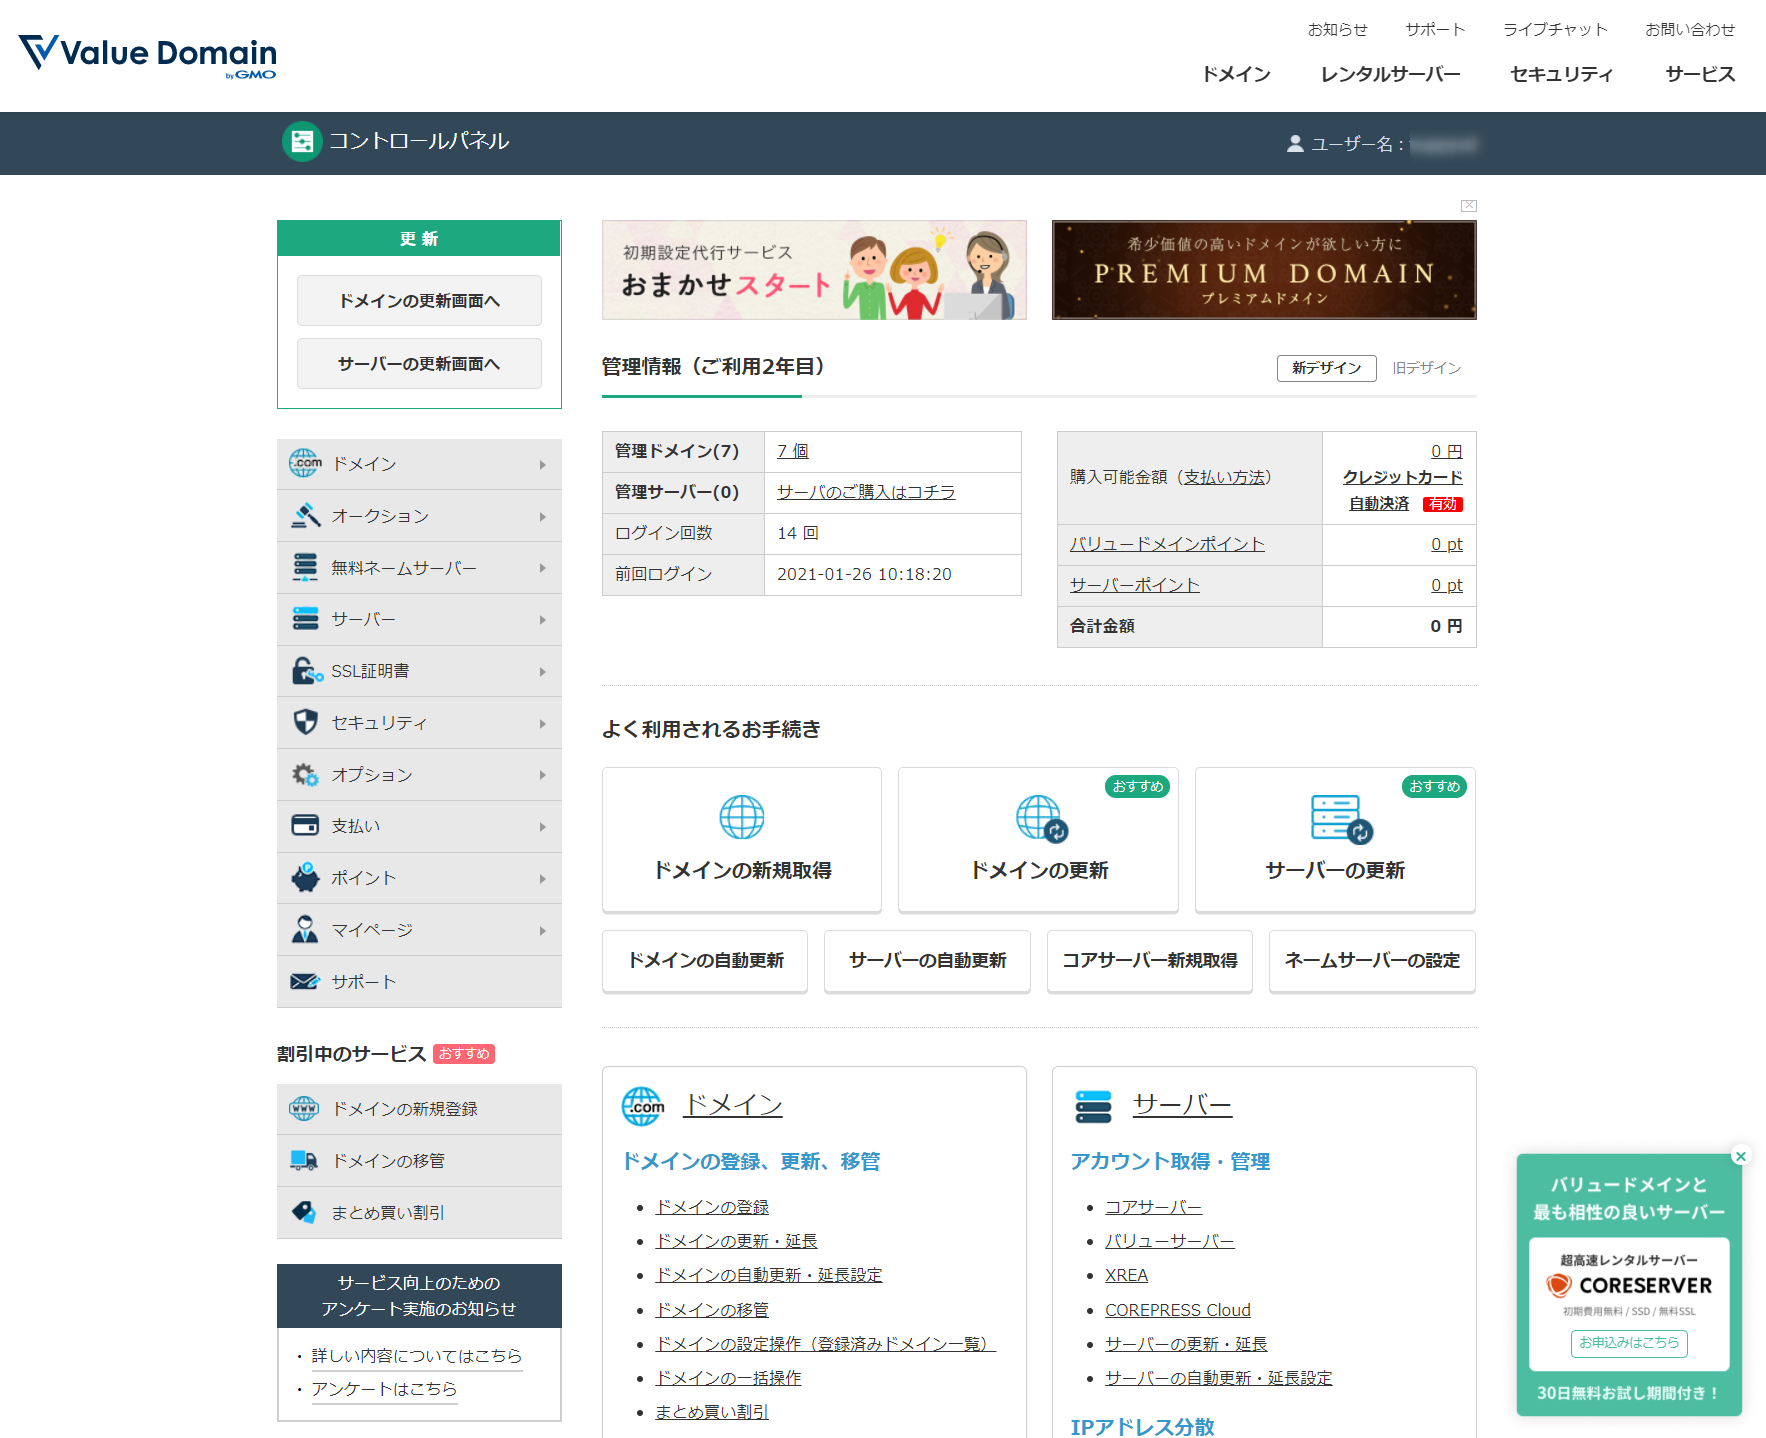Switch to 新デザイン view

(1327, 368)
